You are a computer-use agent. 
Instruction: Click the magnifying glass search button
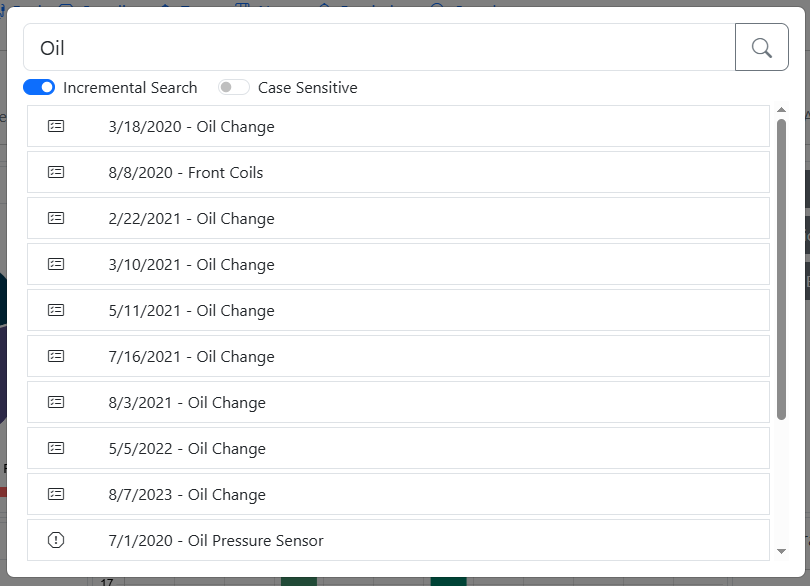tap(761, 47)
